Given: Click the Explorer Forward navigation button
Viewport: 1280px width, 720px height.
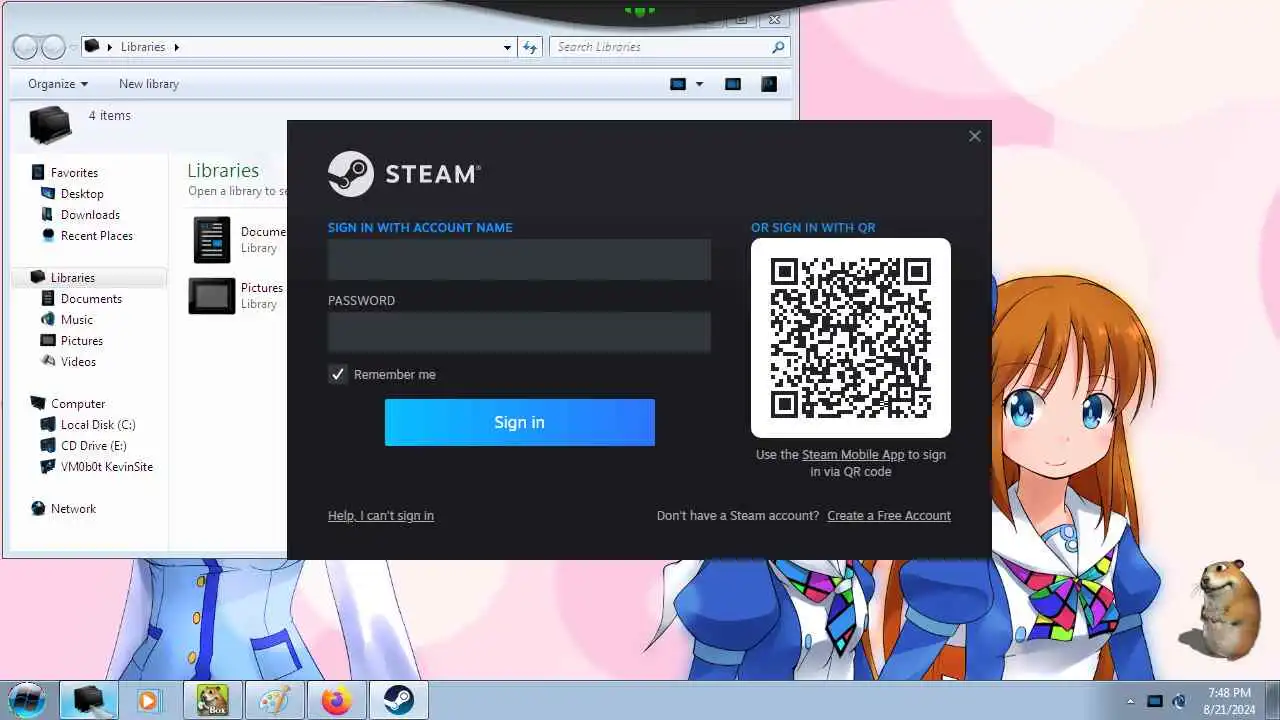Looking at the screenshot, I should 53,47.
